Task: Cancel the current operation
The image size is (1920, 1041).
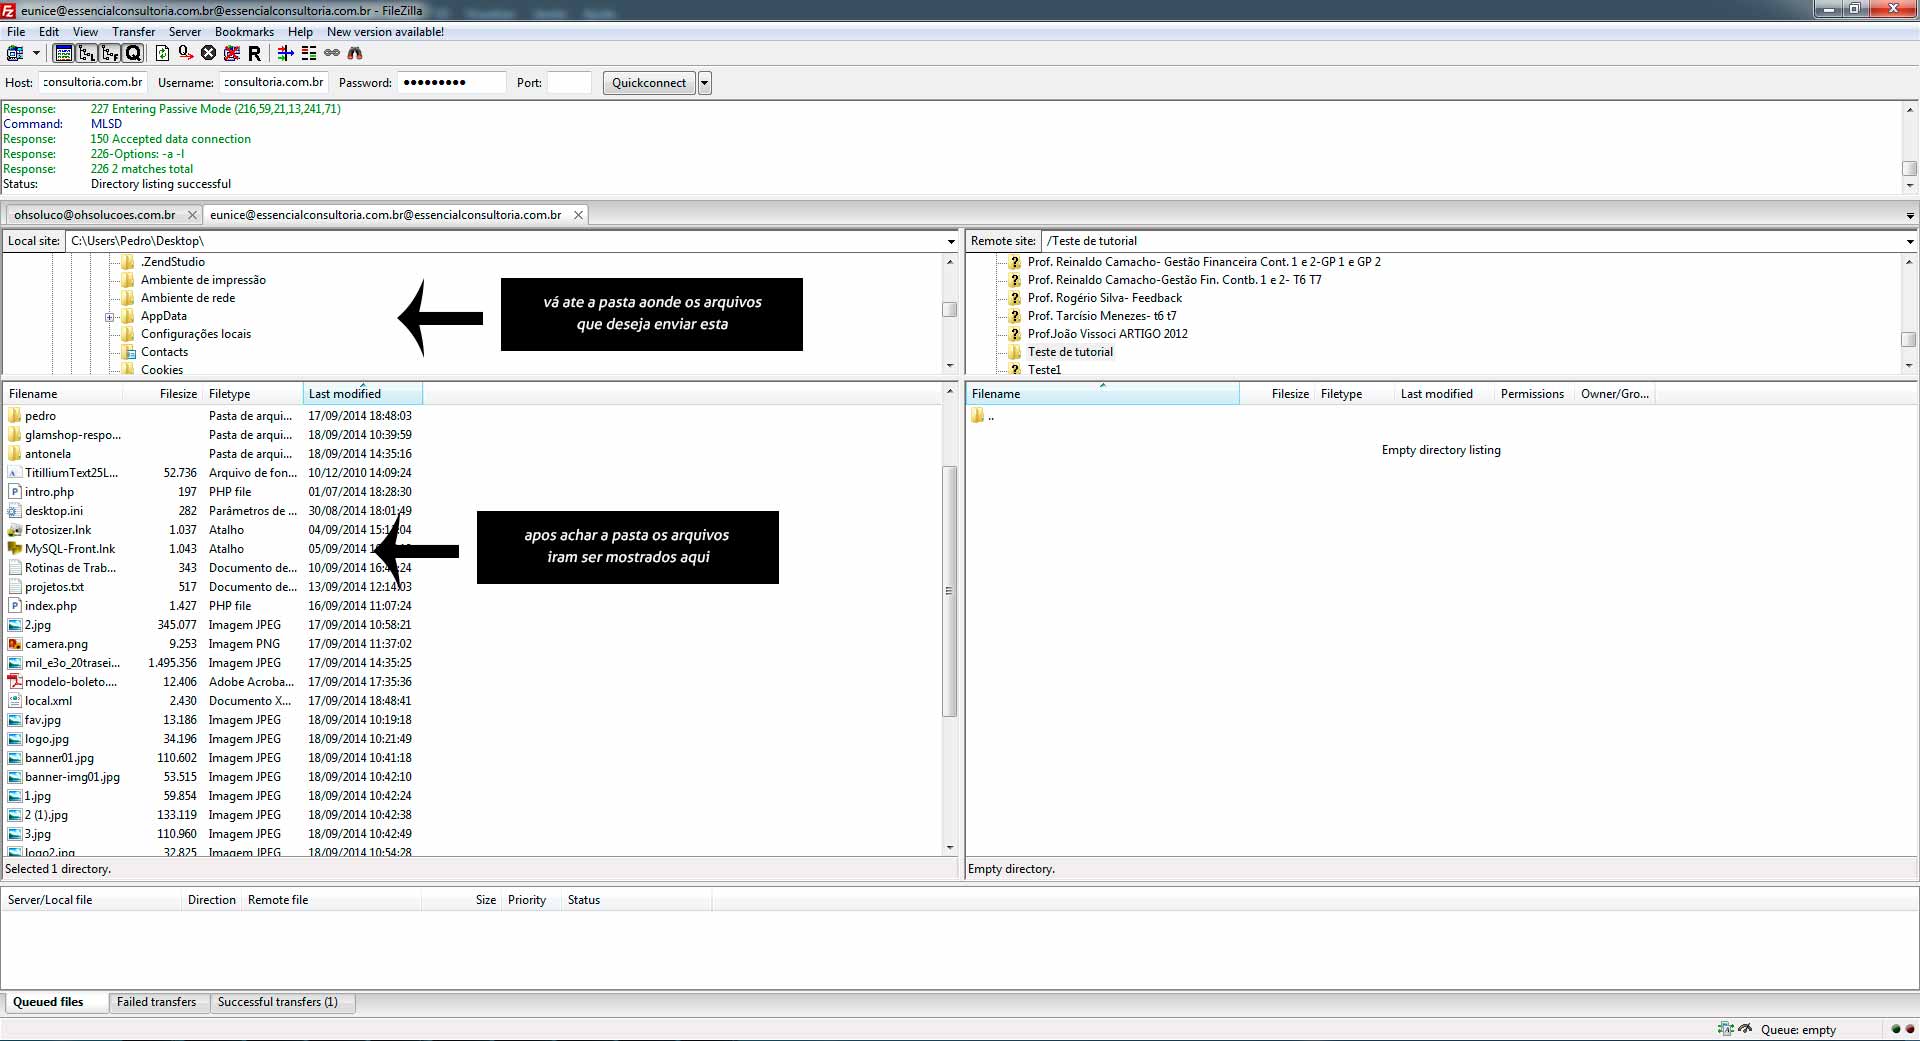Action: tap(208, 53)
